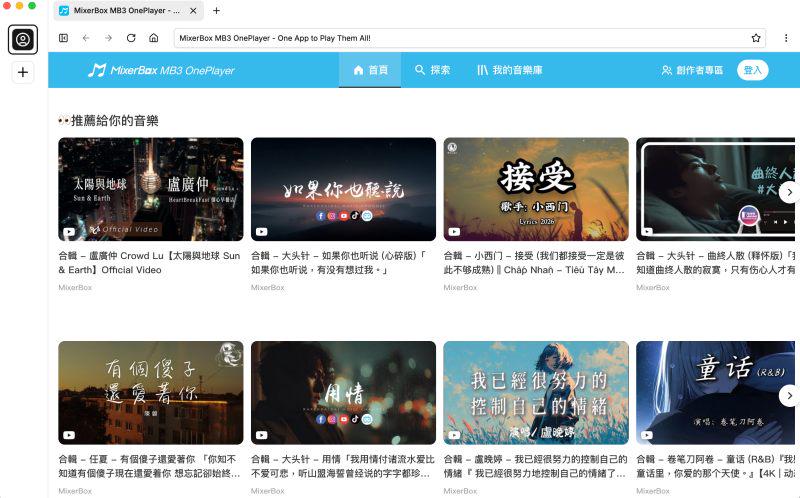
Task: Reload the page
Action: tap(131, 38)
